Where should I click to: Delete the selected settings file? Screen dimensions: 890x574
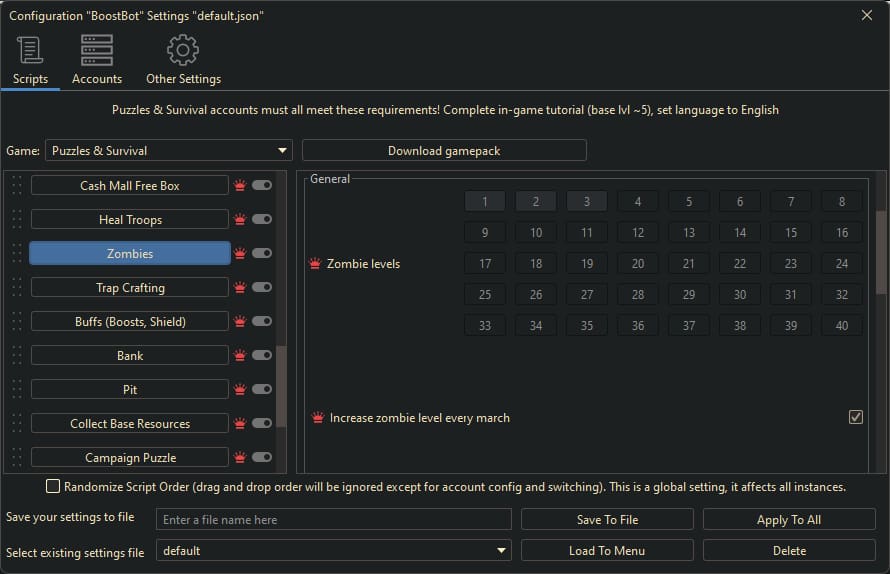tap(789, 550)
